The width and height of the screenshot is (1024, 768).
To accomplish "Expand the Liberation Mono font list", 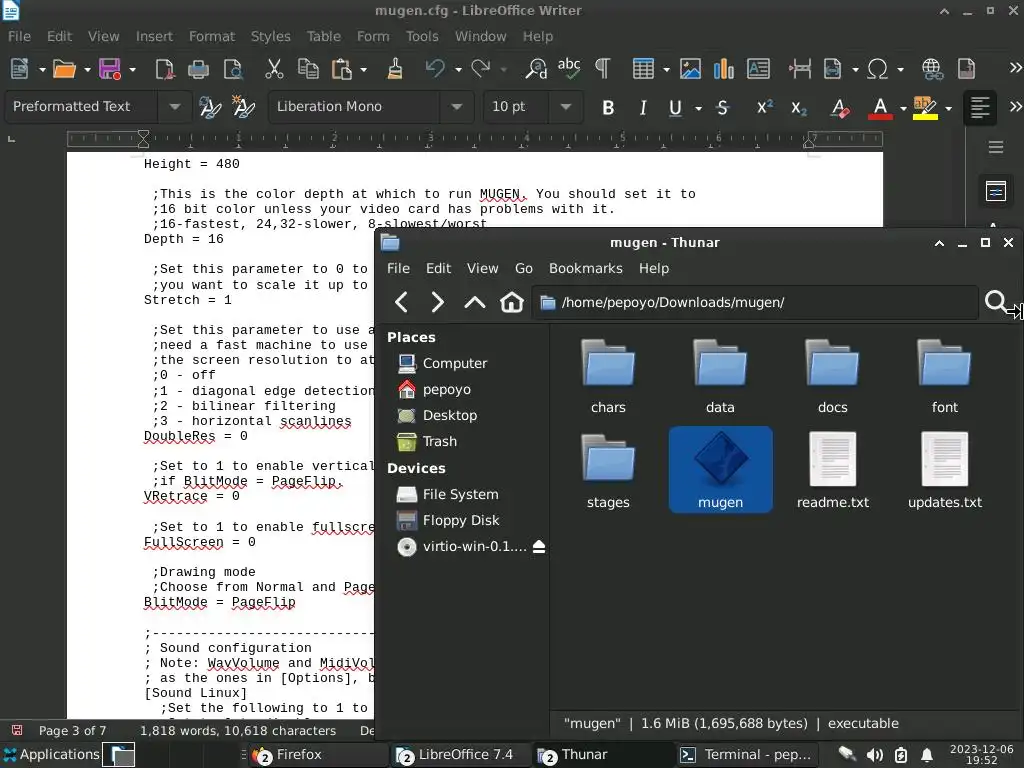I will [x=457, y=106].
